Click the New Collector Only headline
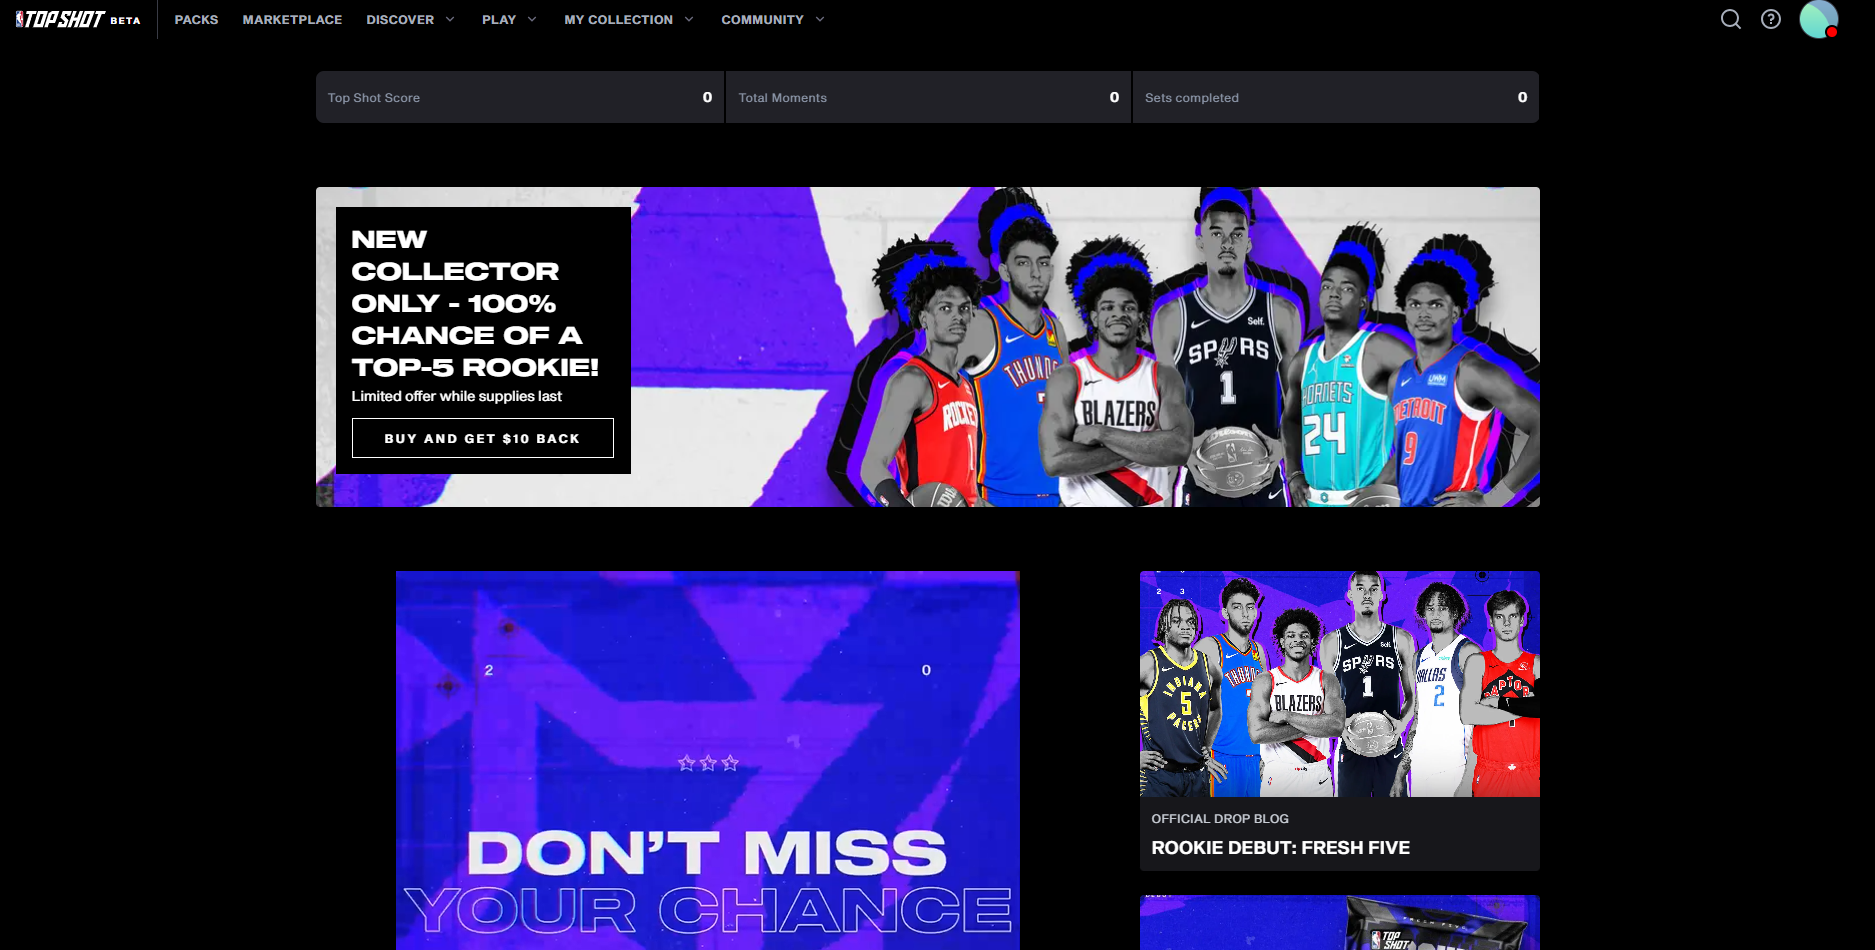1875x950 pixels. click(x=474, y=303)
